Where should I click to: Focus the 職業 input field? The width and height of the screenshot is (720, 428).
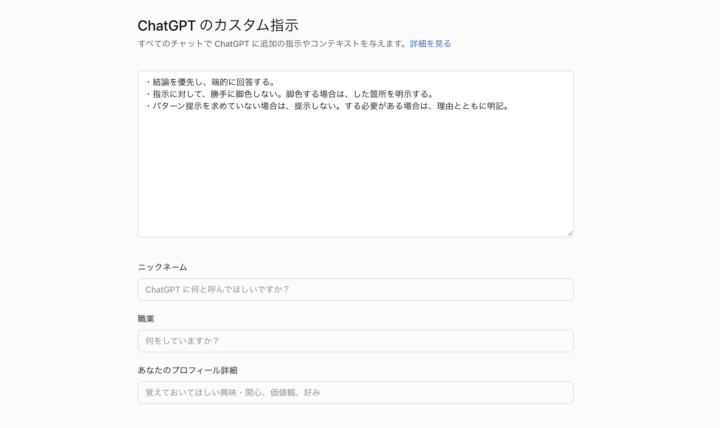[355, 341]
